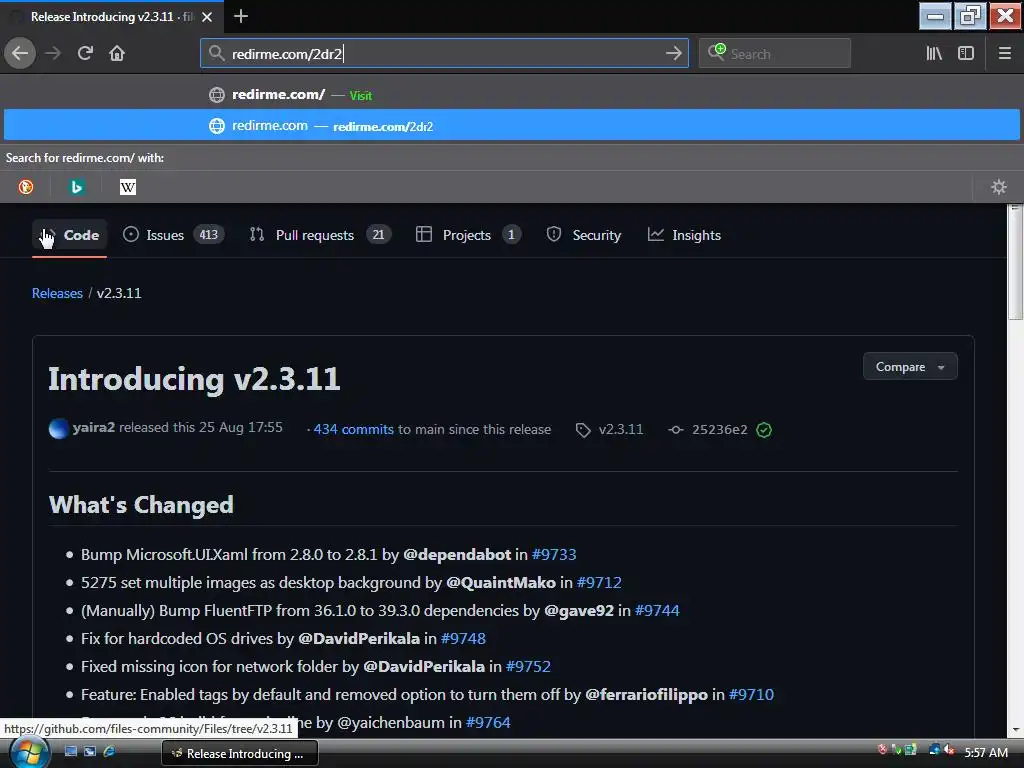Click into the browser Search box

(x=775, y=53)
